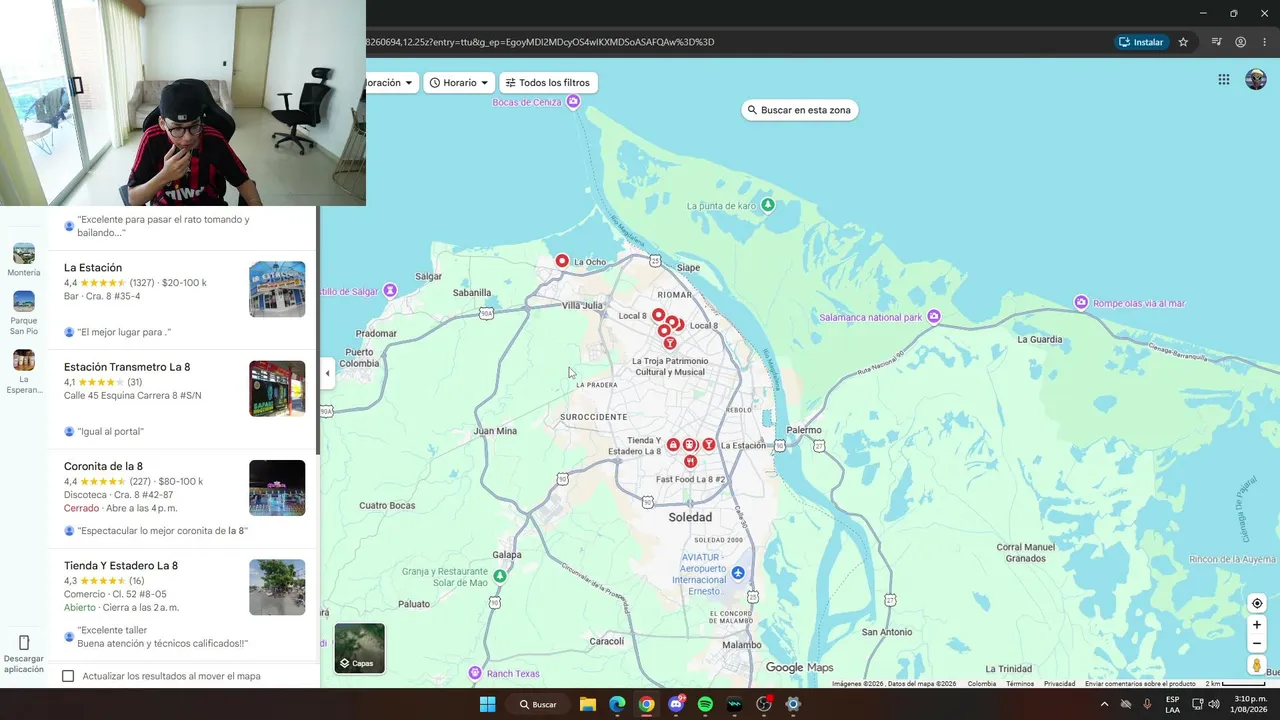The width and height of the screenshot is (1280, 720).
Task: Open the Coronita de la 8 result
Action: [x=184, y=499]
